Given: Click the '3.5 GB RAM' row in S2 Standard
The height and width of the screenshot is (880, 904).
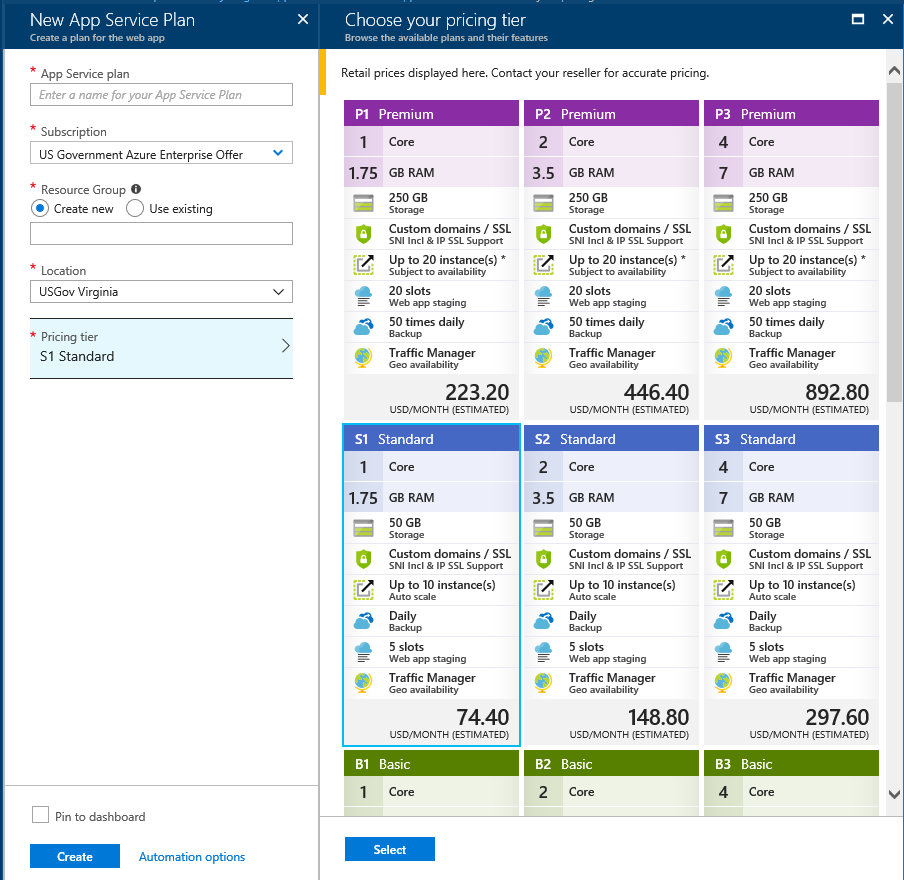Looking at the screenshot, I should coord(611,498).
